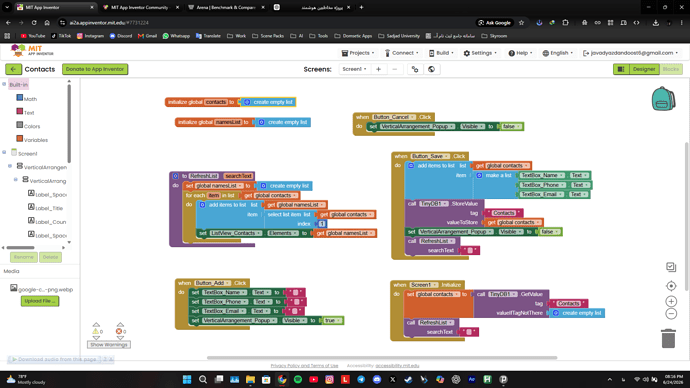
Task: Collapse the first VerticalArrangement node
Action: coord(10,166)
